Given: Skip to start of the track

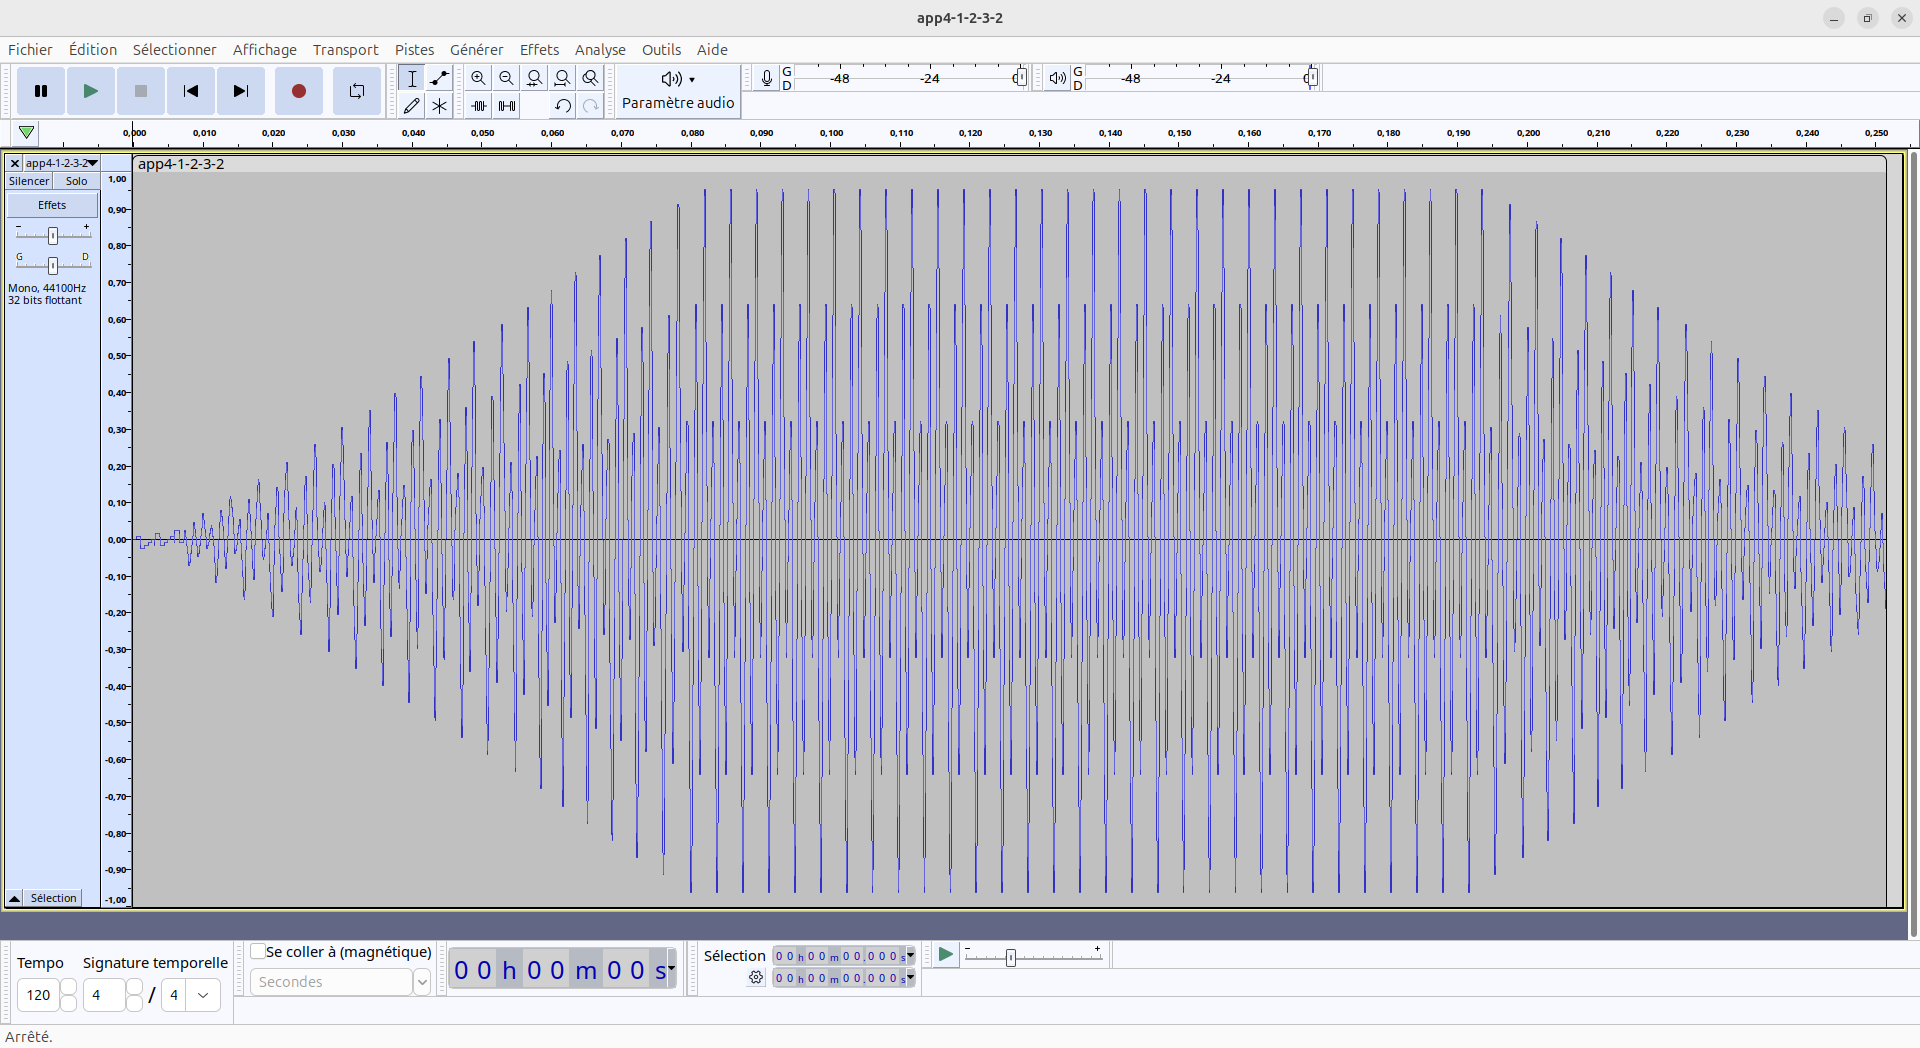Looking at the screenshot, I should click(x=190, y=91).
